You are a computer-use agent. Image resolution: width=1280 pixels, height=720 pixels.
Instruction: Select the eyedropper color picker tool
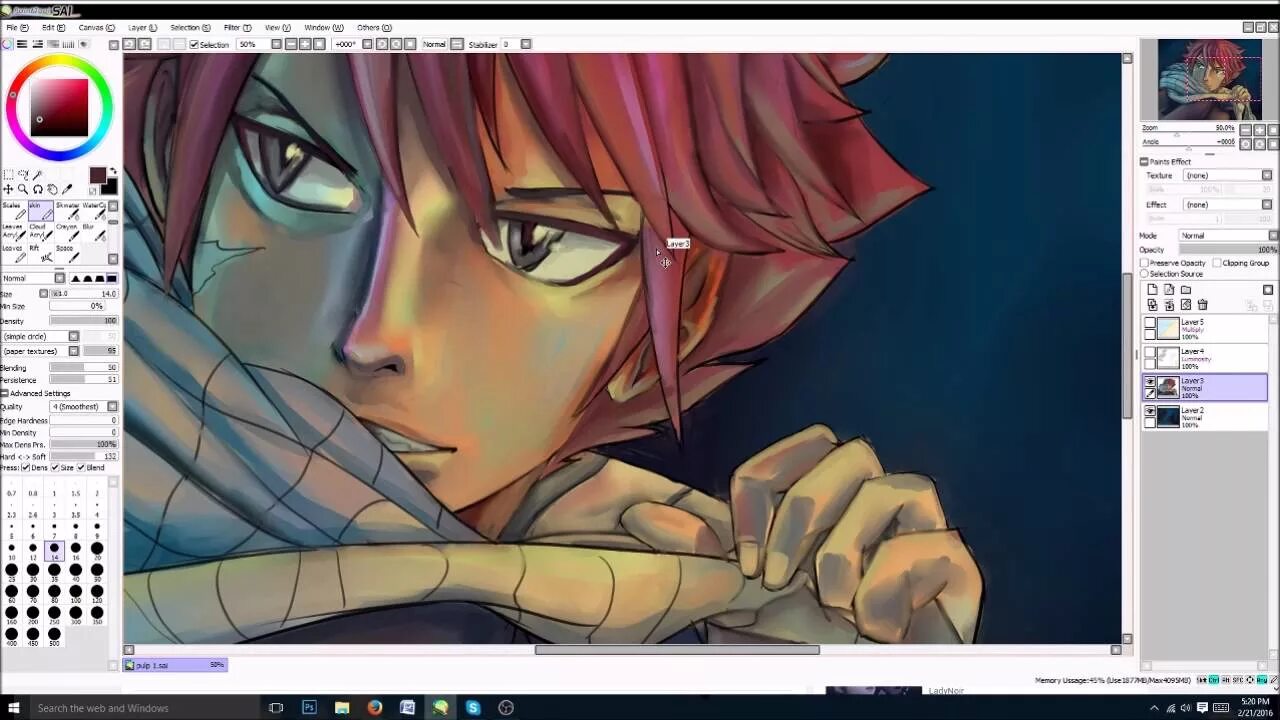(x=67, y=189)
